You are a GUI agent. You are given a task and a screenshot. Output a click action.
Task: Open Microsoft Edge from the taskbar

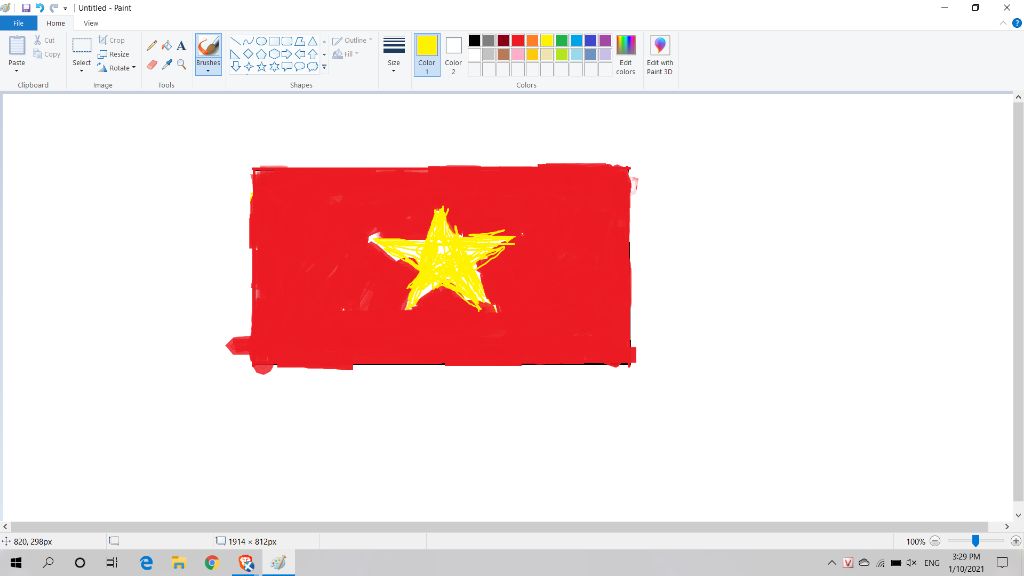click(146, 562)
